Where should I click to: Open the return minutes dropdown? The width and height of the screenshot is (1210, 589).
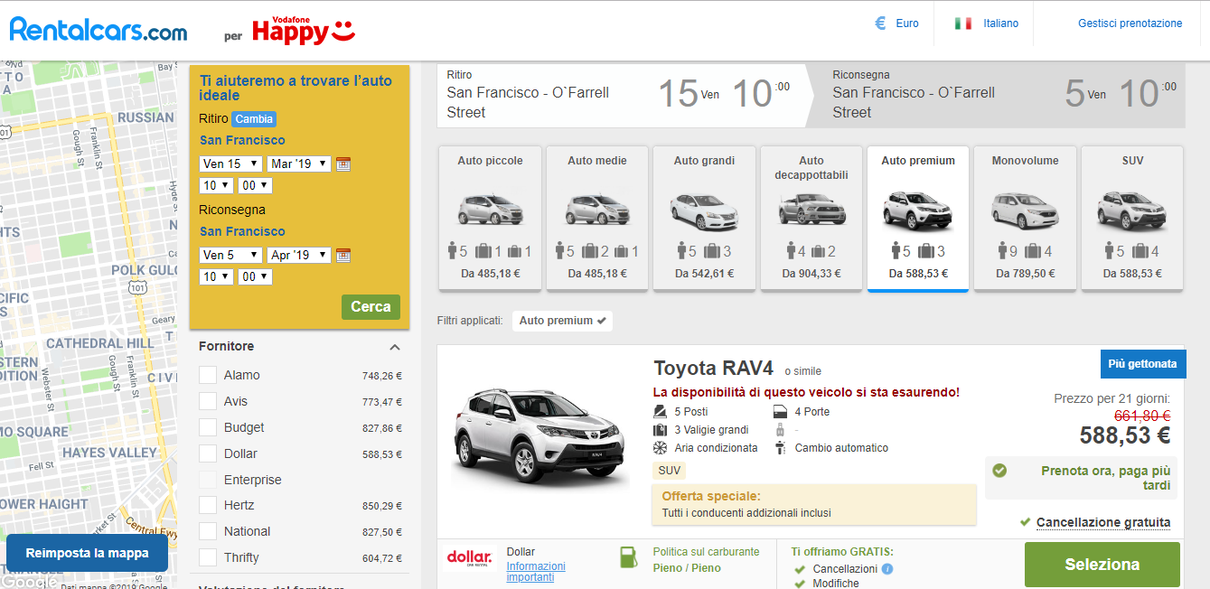click(x=254, y=277)
